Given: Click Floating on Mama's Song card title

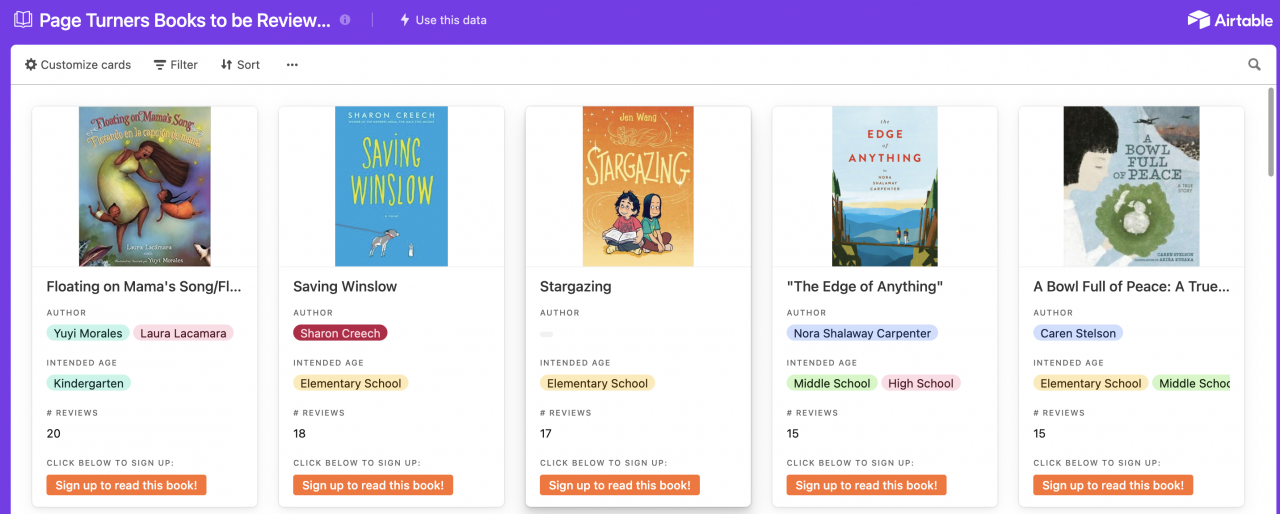Looking at the screenshot, I should 144,286.
